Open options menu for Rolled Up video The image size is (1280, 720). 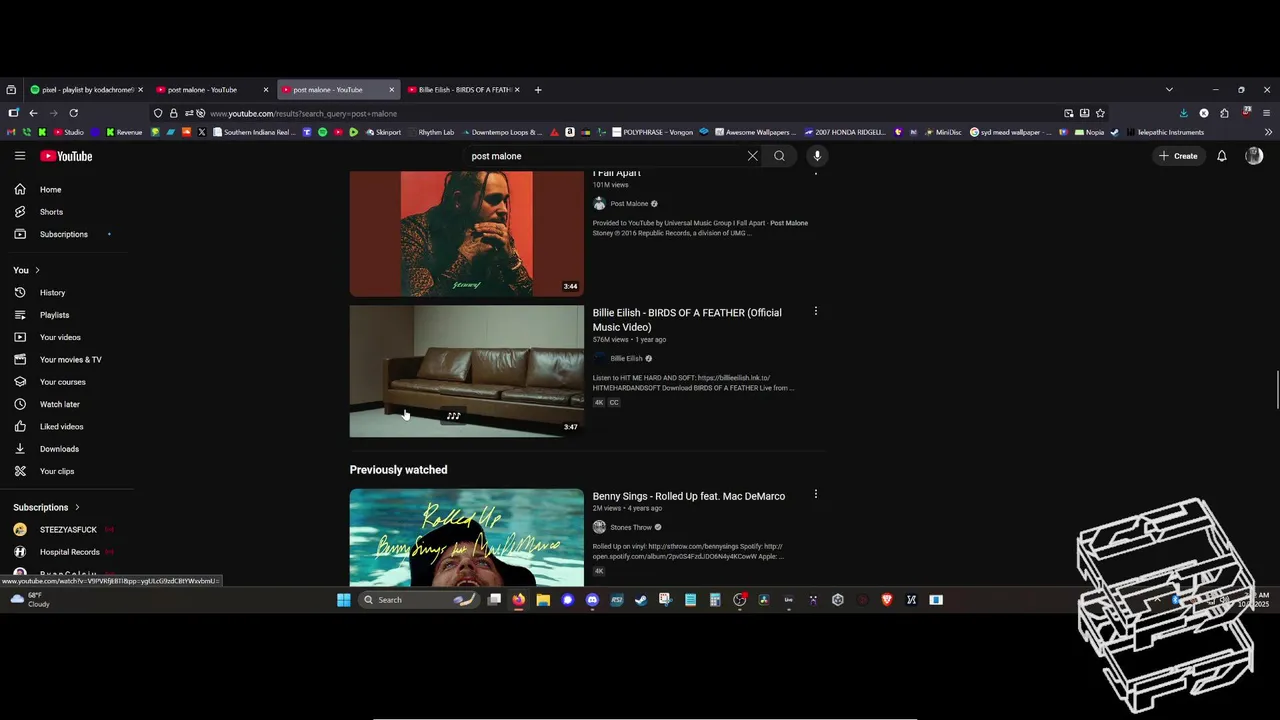click(x=816, y=494)
